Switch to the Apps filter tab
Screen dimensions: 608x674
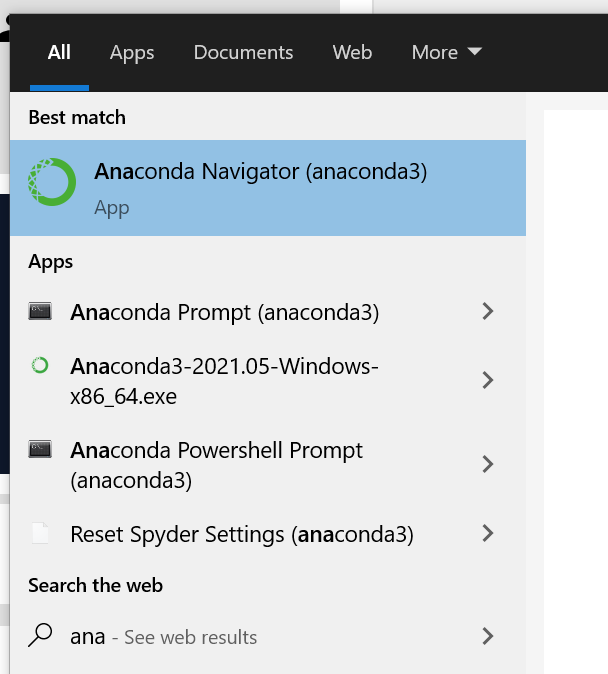(132, 53)
